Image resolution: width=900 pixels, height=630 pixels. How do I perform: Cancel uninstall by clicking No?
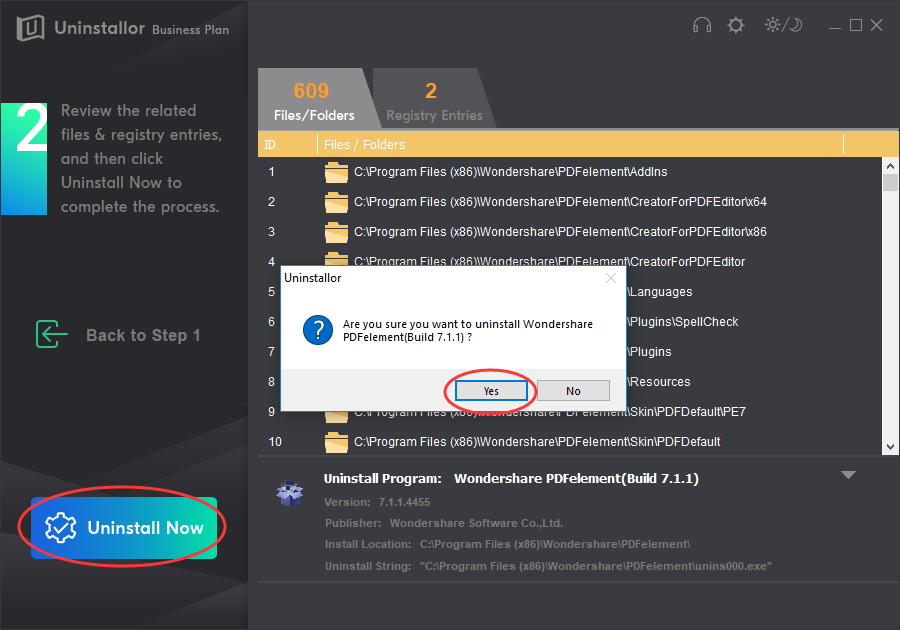[x=573, y=391]
